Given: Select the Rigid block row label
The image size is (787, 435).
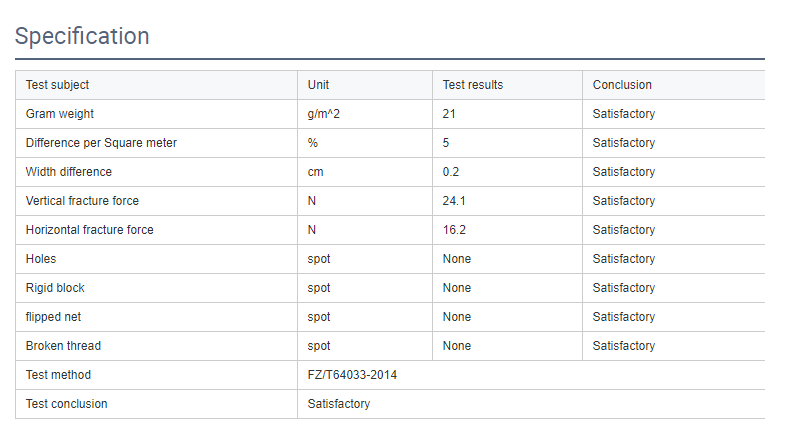Looking at the screenshot, I should 55,288.
